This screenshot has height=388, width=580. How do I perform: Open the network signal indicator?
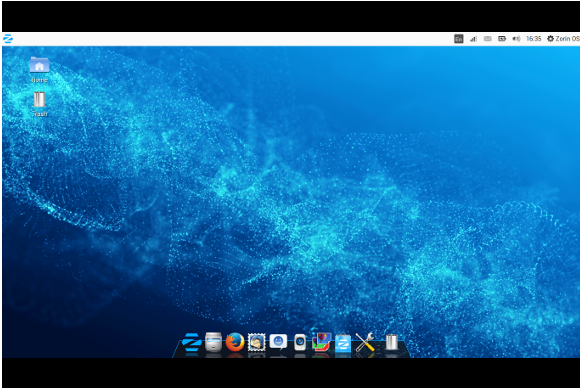[473, 39]
